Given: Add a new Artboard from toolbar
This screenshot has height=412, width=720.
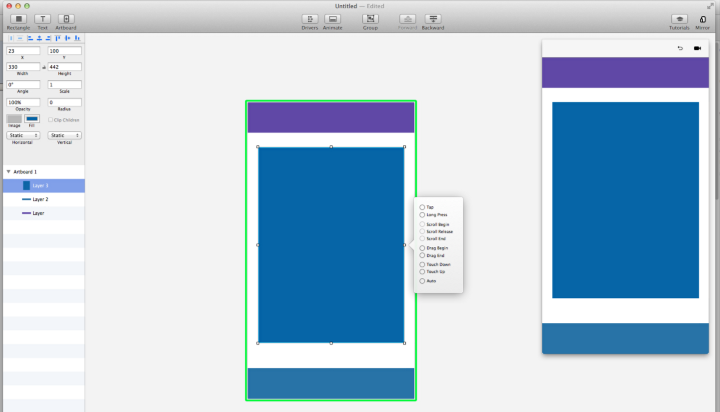Looking at the screenshot, I should tap(66, 19).
